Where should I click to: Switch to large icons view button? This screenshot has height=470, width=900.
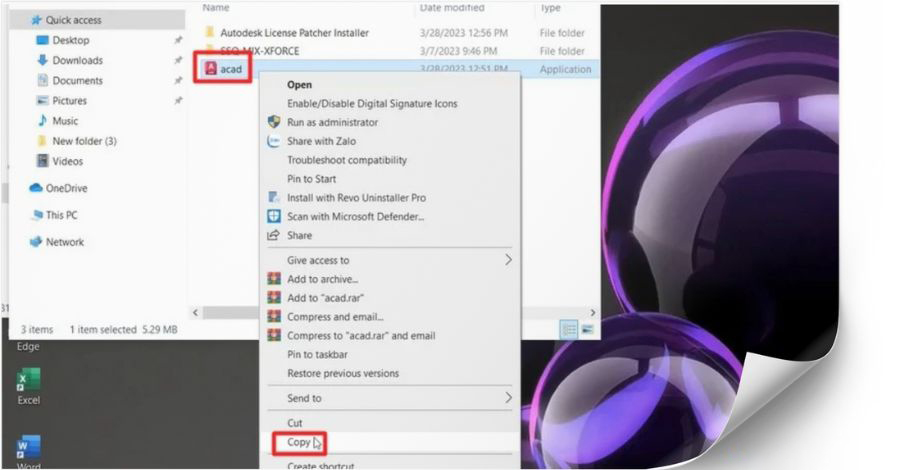[587, 329]
